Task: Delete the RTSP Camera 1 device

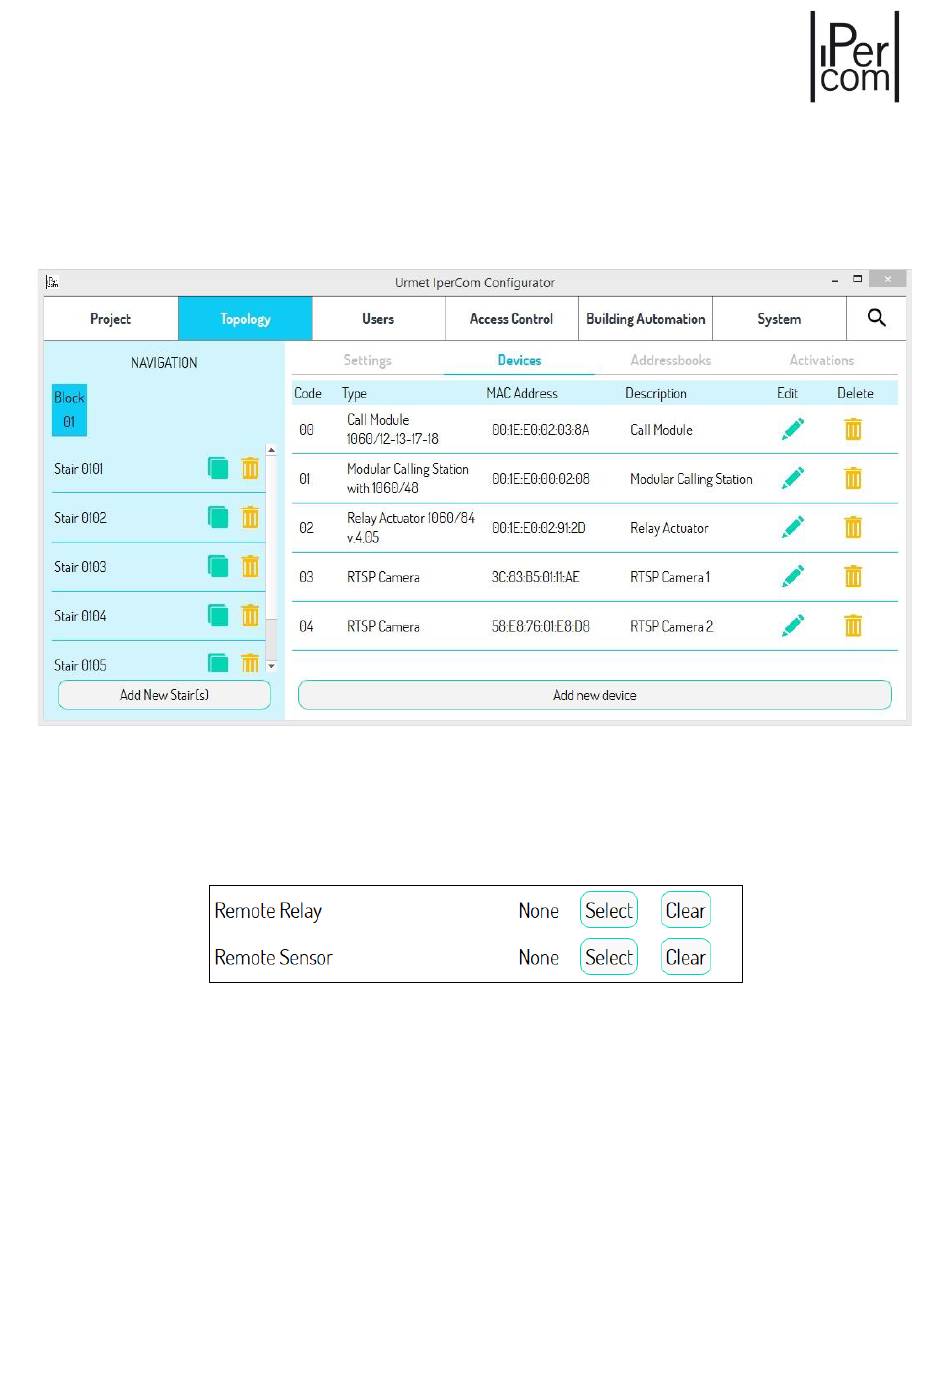Action: pos(853,576)
